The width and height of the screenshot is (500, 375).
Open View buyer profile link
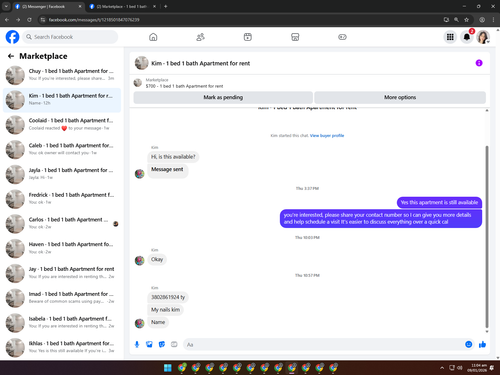click(x=327, y=135)
